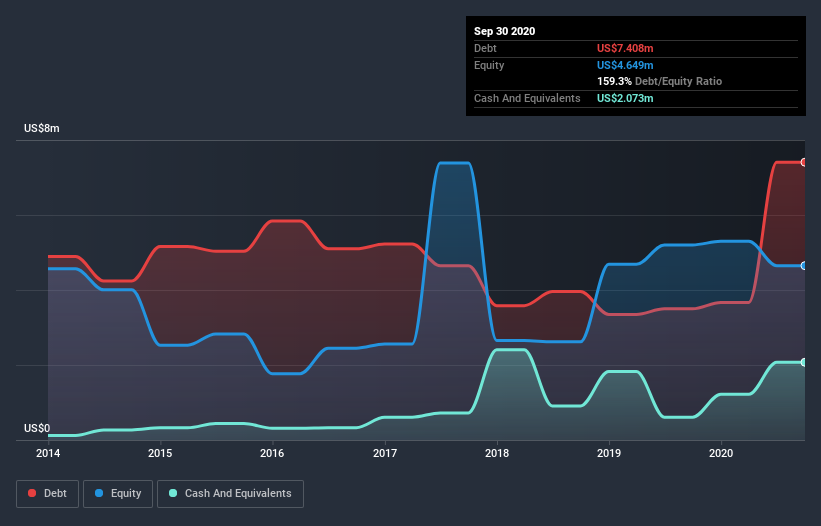Toggle the Equity legend button
The height and width of the screenshot is (526, 821).
tap(118, 494)
